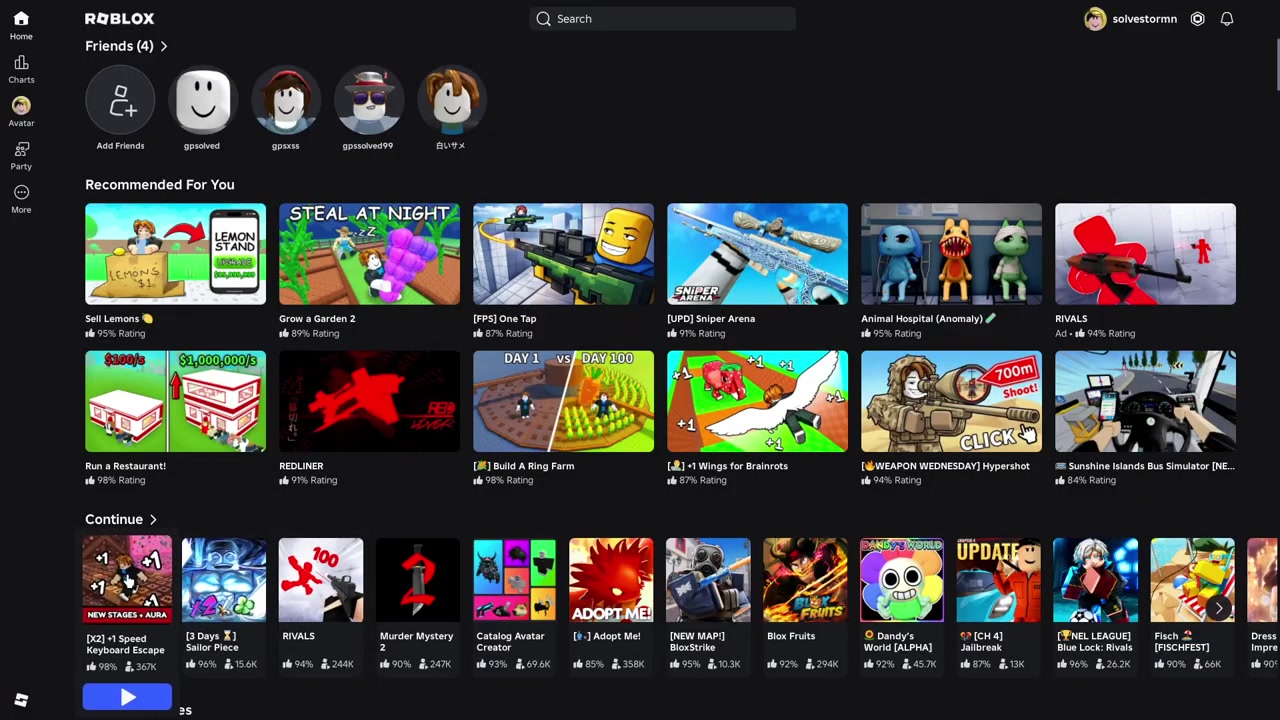Open the Build A Ring Farm thumbnail
Screen dimensions: 1280x720
pyautogui.click(x=563, y=401)
